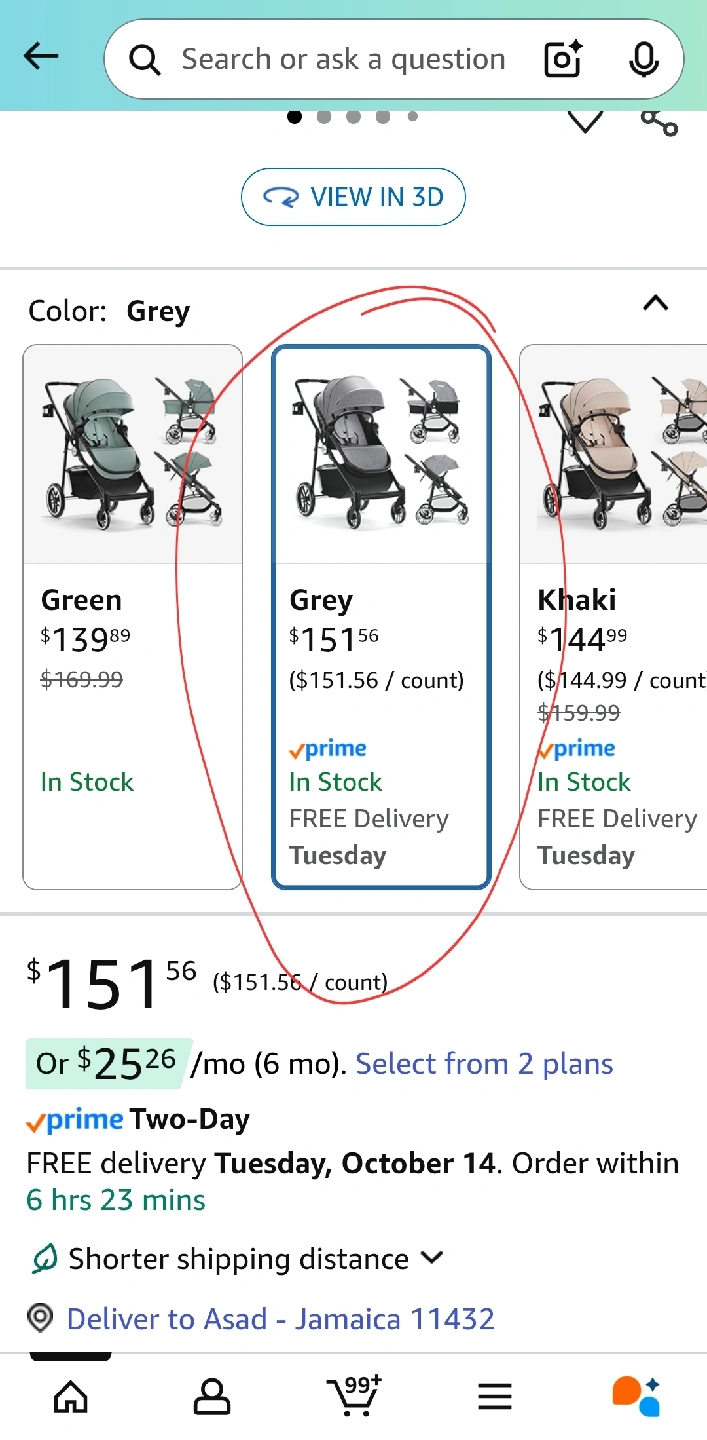707x1440 pixels.
Task: Open the account profile icon
Action: click(211, 1396)
